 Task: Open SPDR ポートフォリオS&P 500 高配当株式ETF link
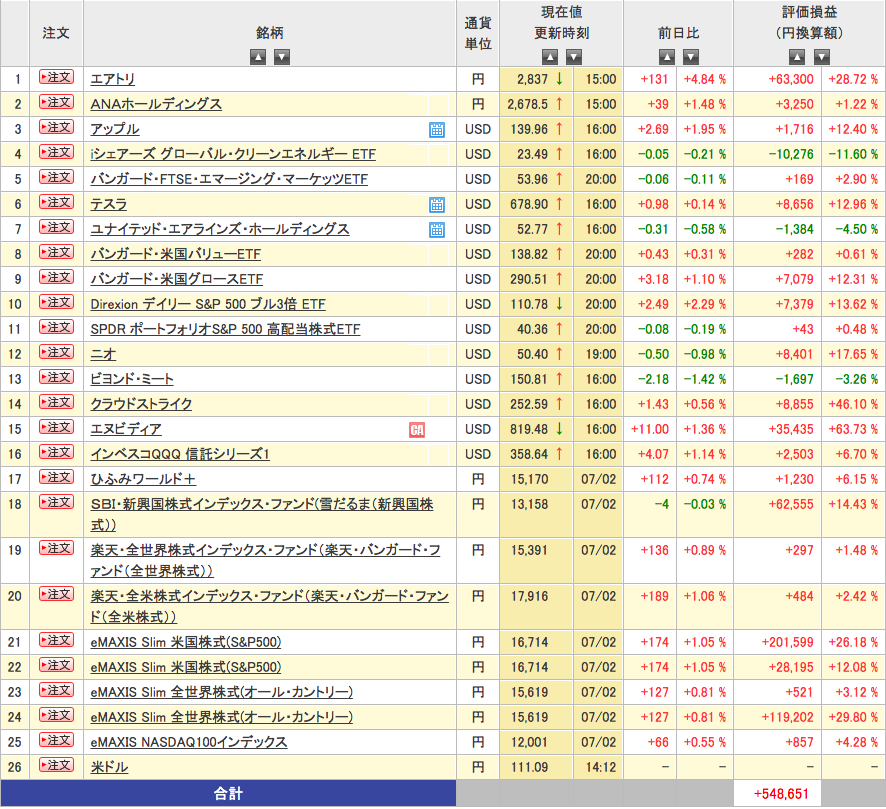pos(225,329)
